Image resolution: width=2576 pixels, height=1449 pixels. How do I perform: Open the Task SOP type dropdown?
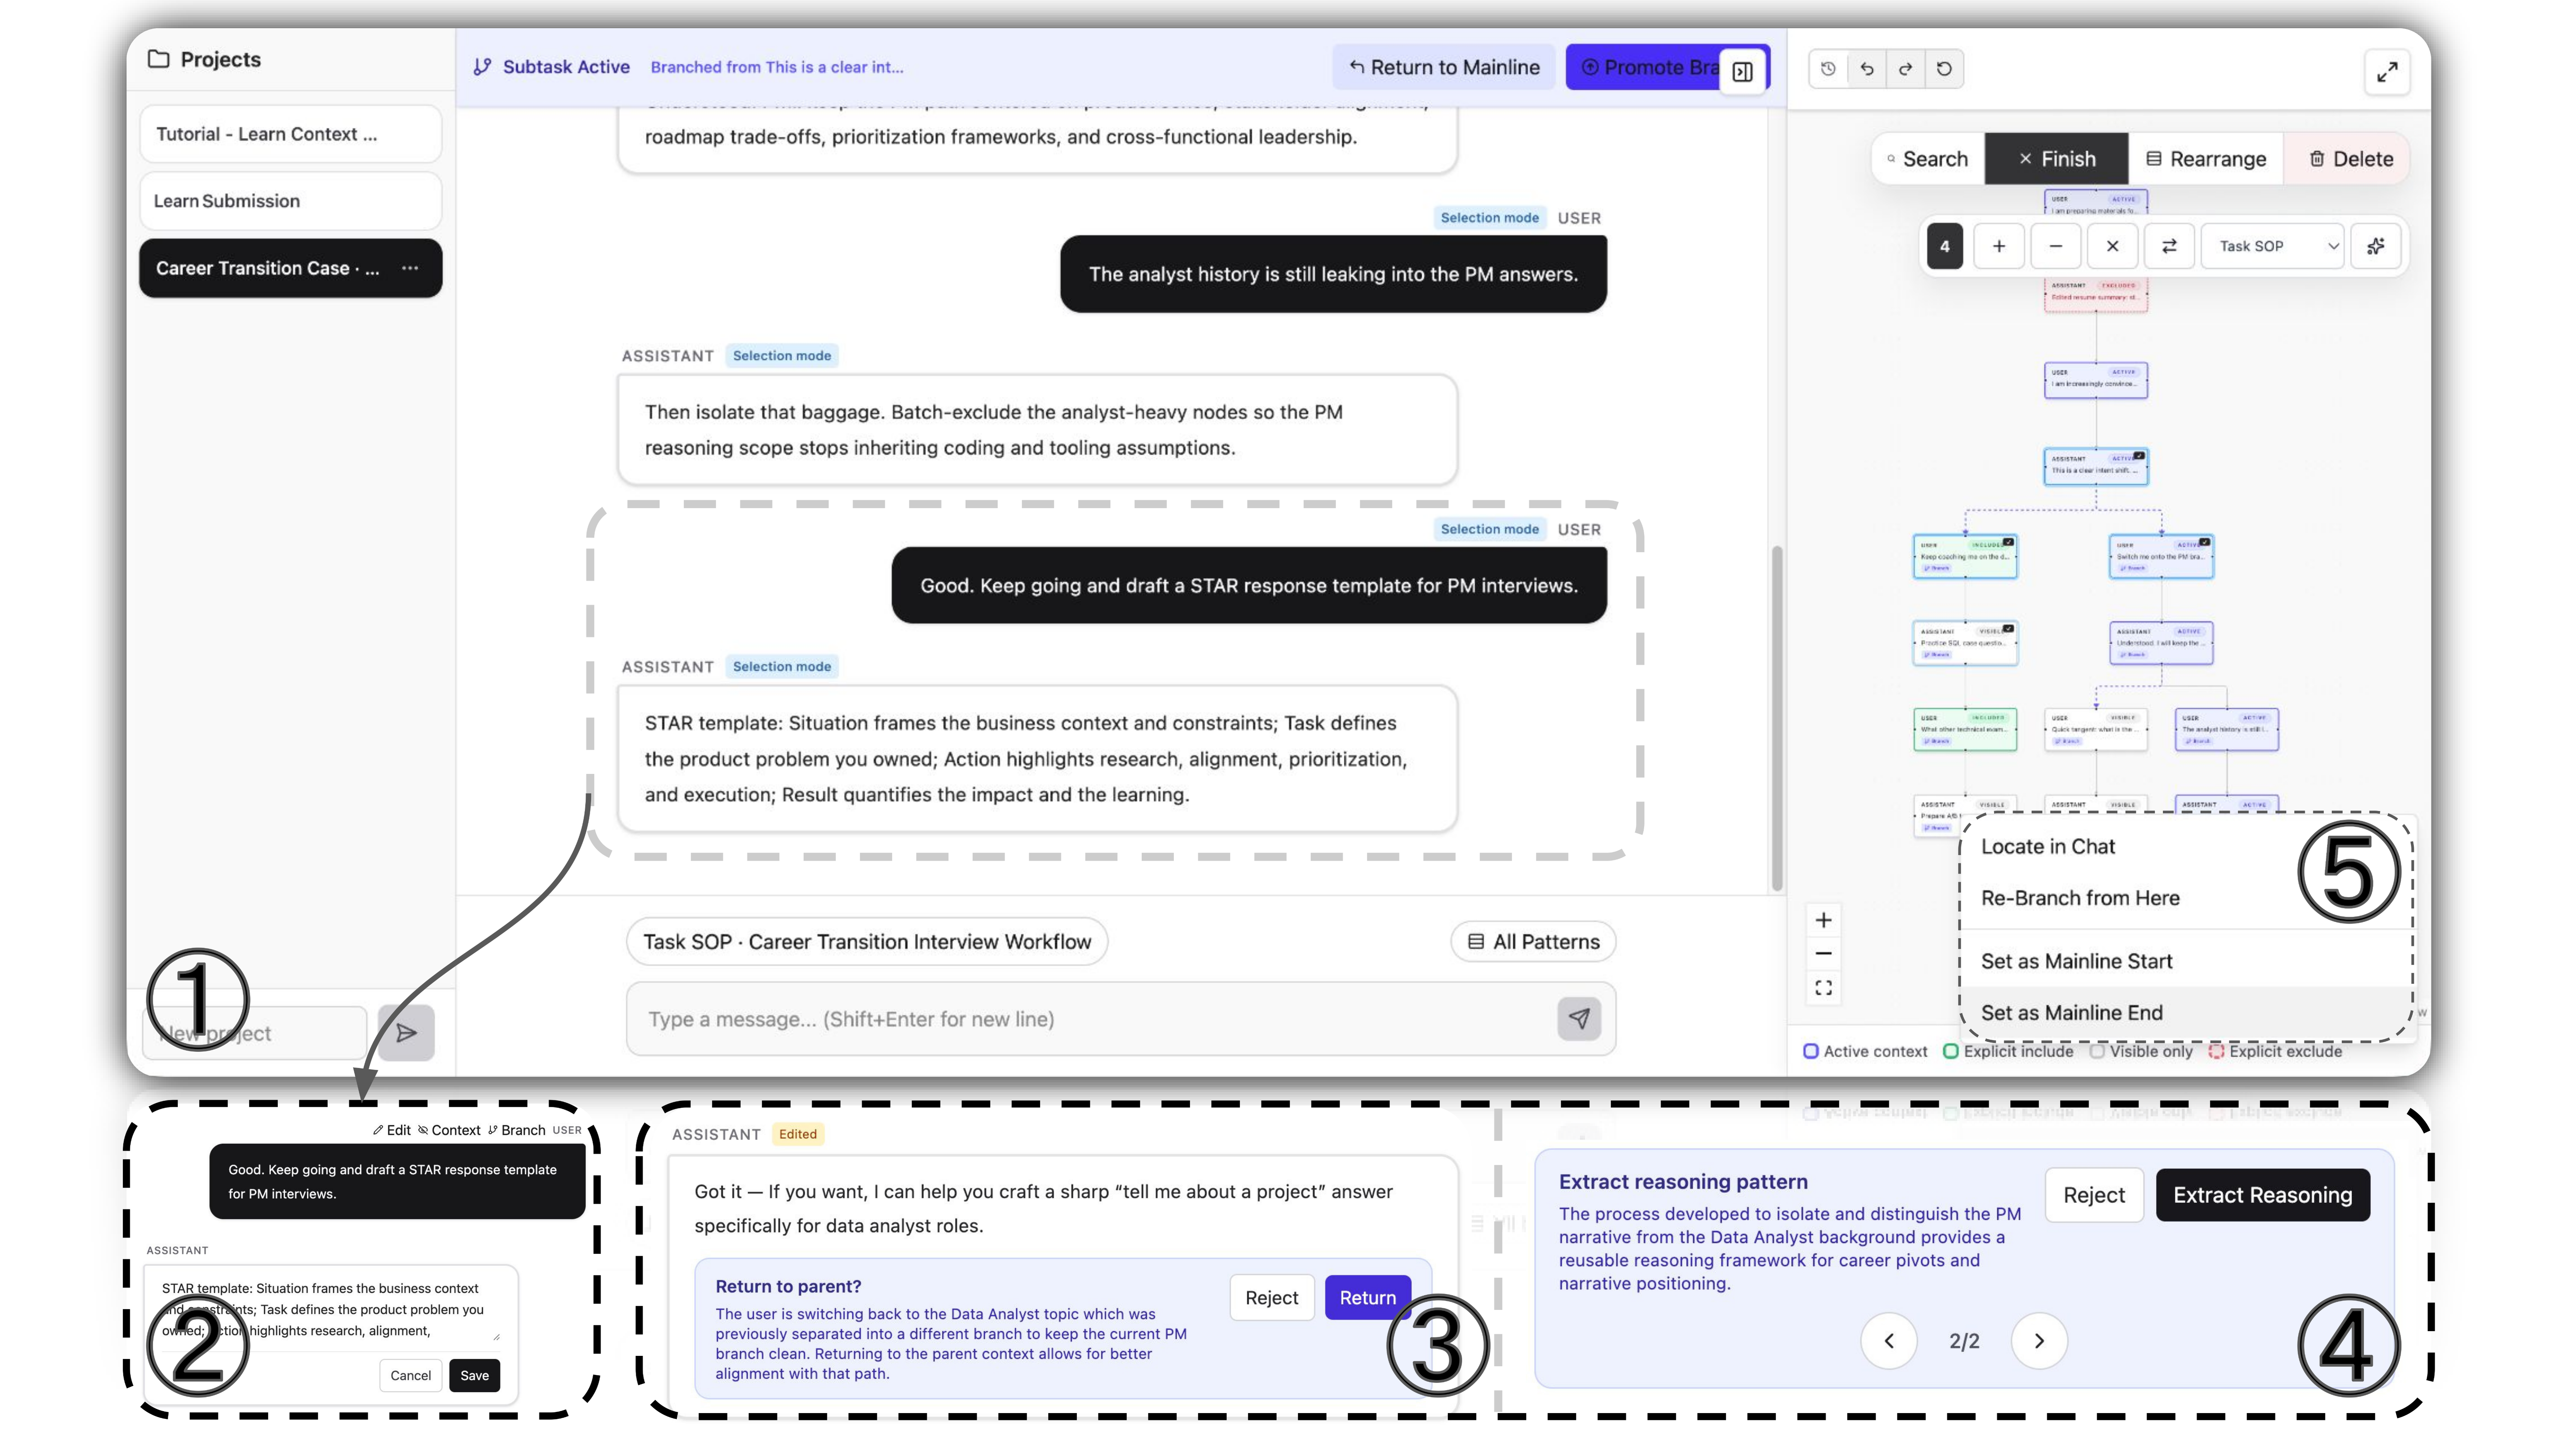(x=2272, y=246)
